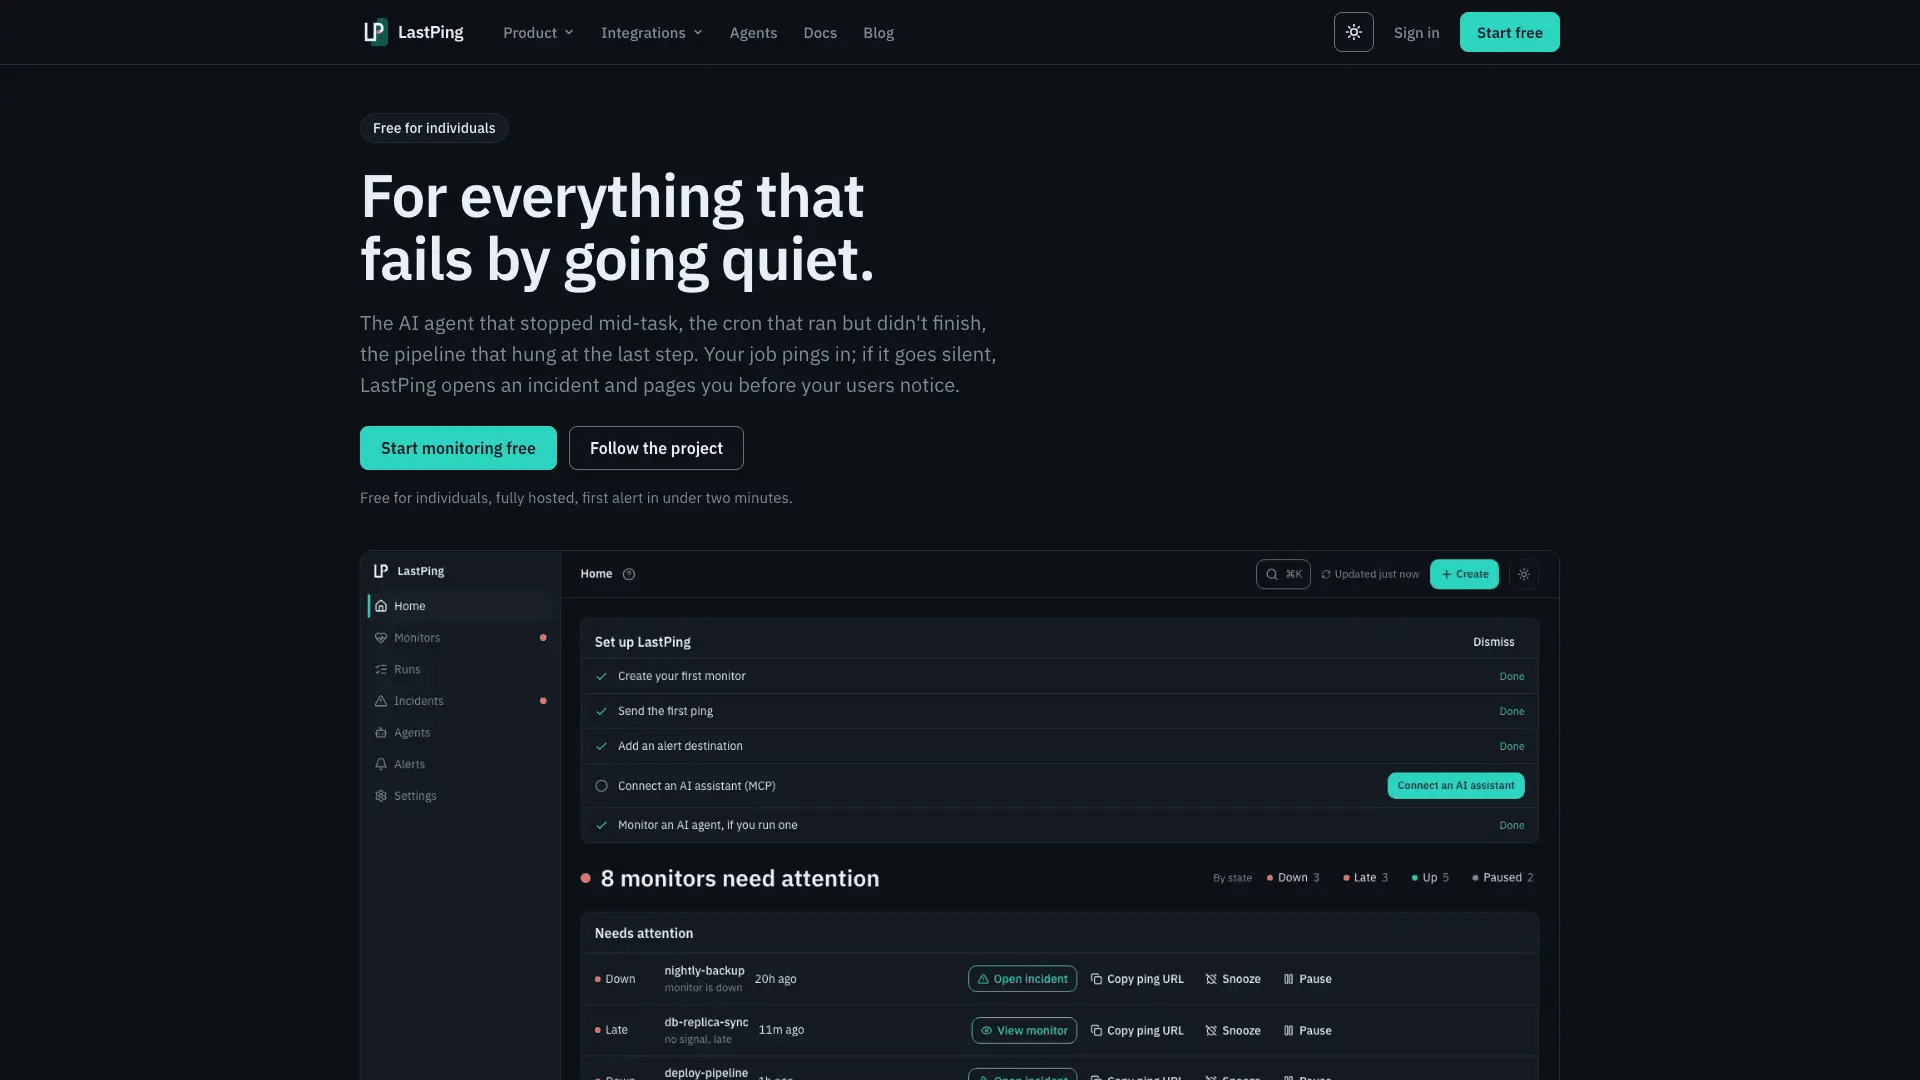Click the help icon beside the Home title
Screen dimensions: 1920x1080
pos(629,574)
